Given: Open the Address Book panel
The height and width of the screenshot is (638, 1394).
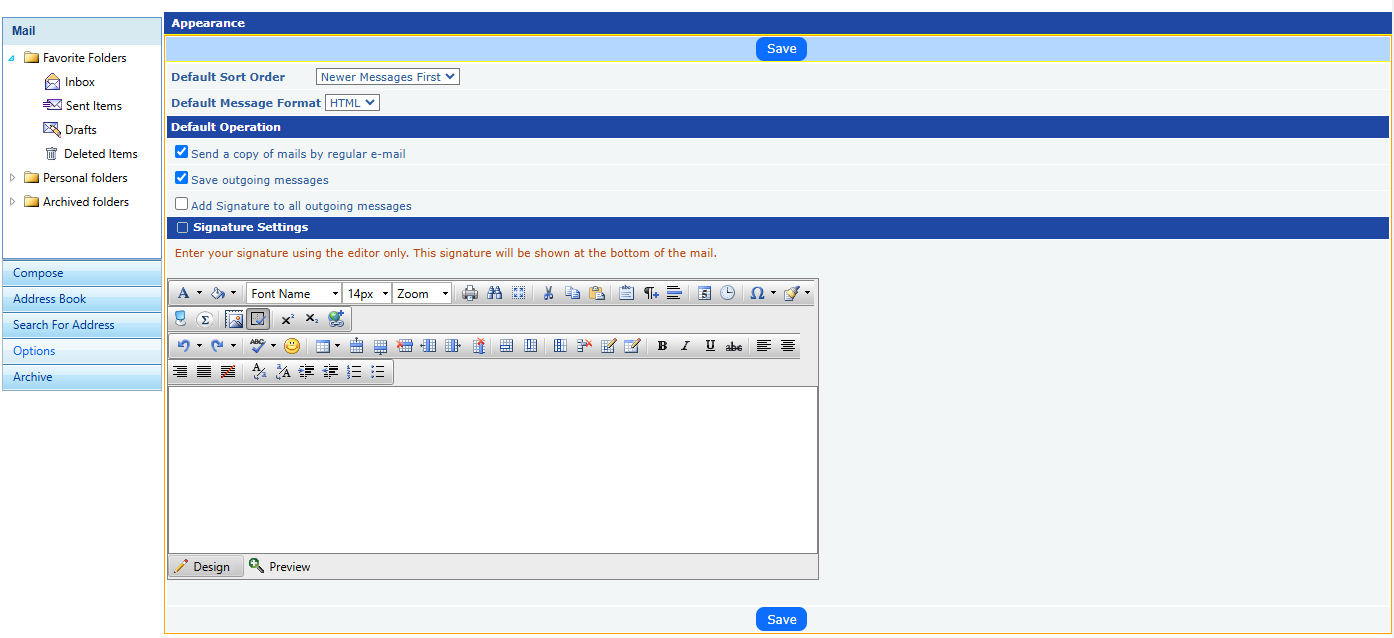Looking at the screenshot, I should point(50,299).
